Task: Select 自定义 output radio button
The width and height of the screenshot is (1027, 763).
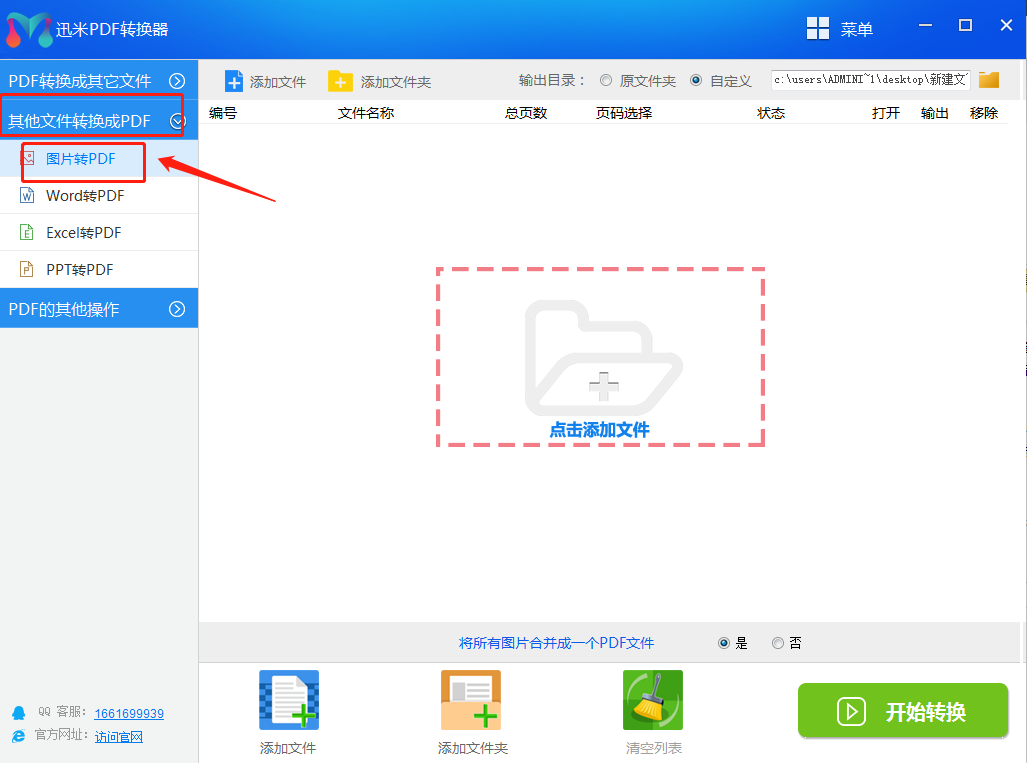Action: point(696,81)
